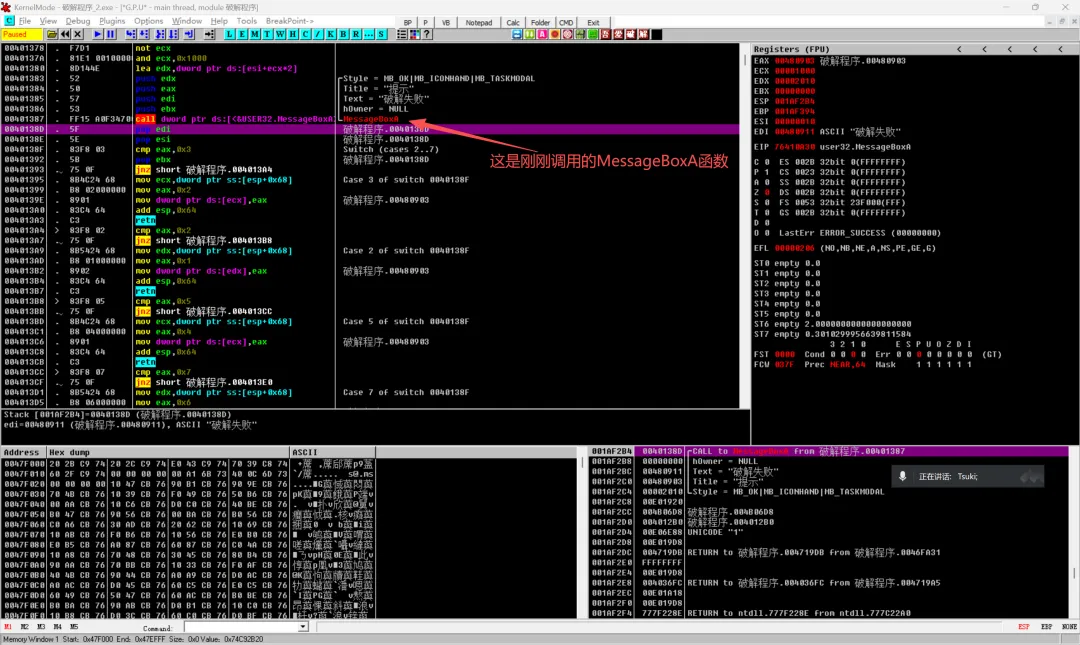The image size is (1080, 645).
Task: Select ESP stack mode in status bar
Action: 1024,627
